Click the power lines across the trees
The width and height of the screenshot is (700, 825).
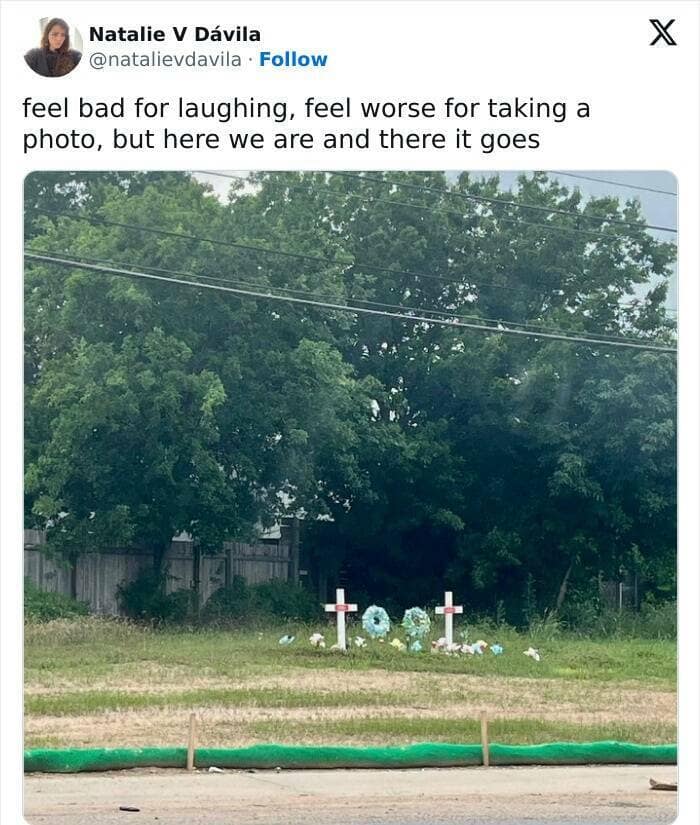pyautogui.click(x=351, y=300)
